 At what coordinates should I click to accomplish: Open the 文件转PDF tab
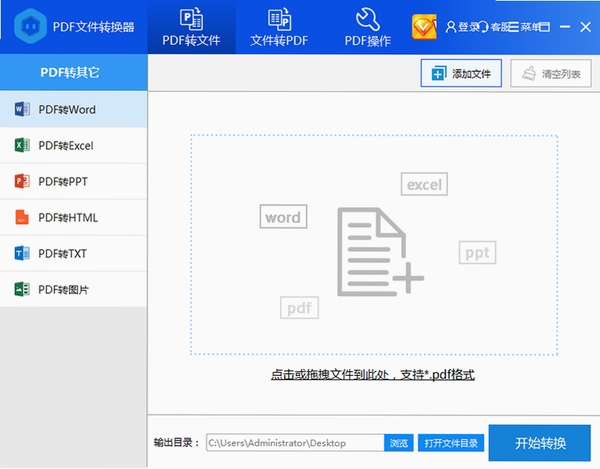pyautogui.click(x=279, y=27)
